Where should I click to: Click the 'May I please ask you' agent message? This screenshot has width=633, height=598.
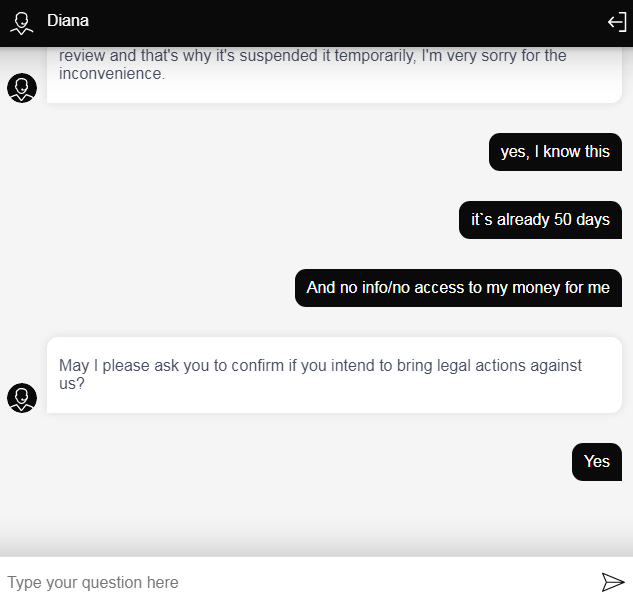[334, 375]
